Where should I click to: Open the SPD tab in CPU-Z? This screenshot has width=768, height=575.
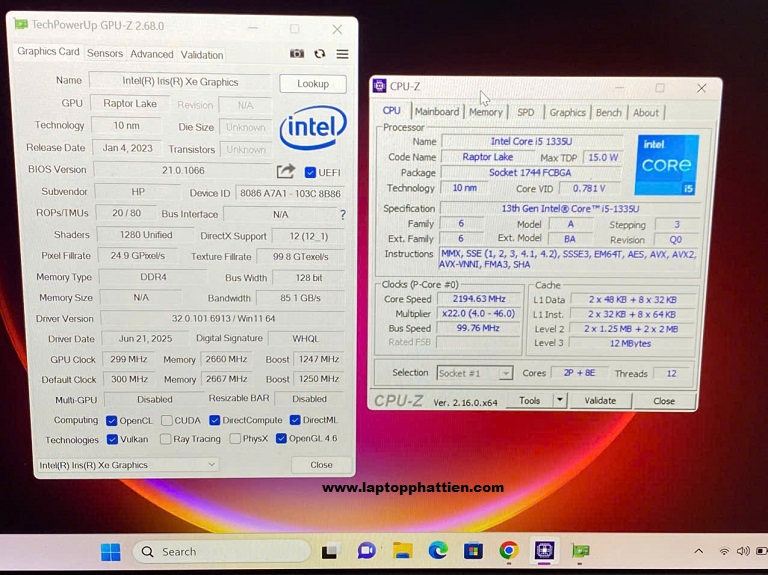tap(526, 112)
